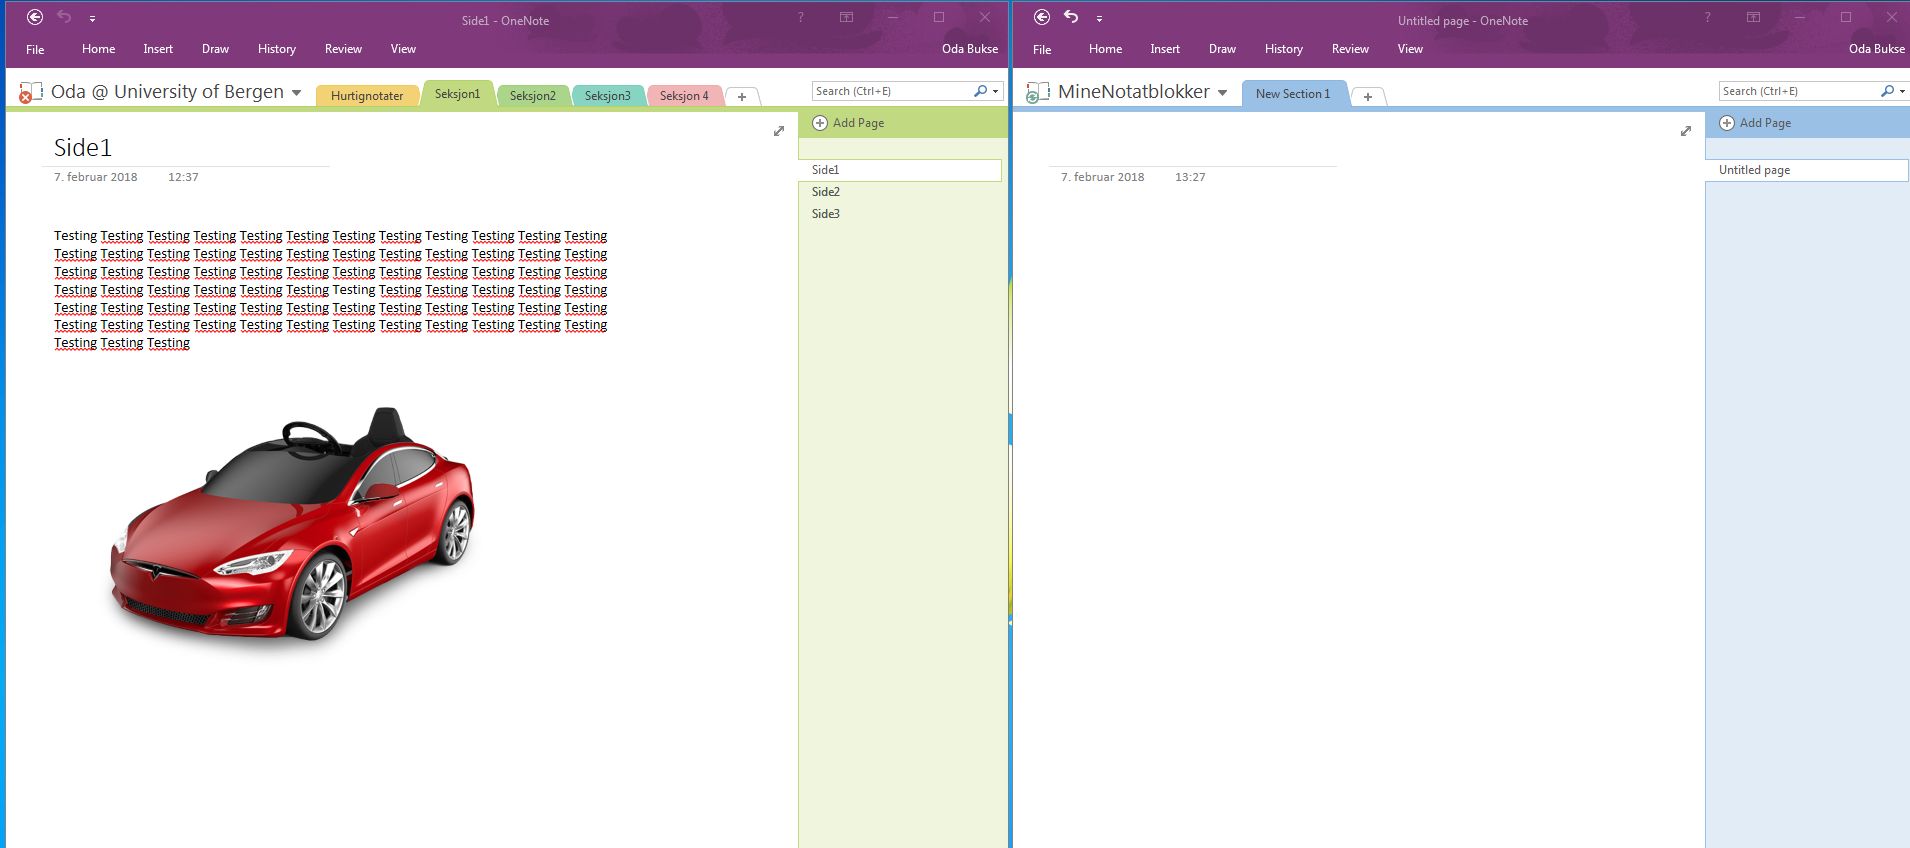The width and height of the screenshot is (1910, 848).
Task: Open the Oda @ University of Bergen notebook dropdown
Action: click(x=296, y=93)
